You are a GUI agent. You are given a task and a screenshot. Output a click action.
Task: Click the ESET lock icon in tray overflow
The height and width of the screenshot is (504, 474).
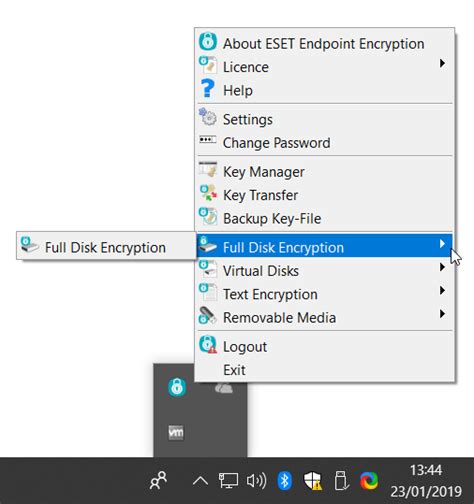(177, 387)
